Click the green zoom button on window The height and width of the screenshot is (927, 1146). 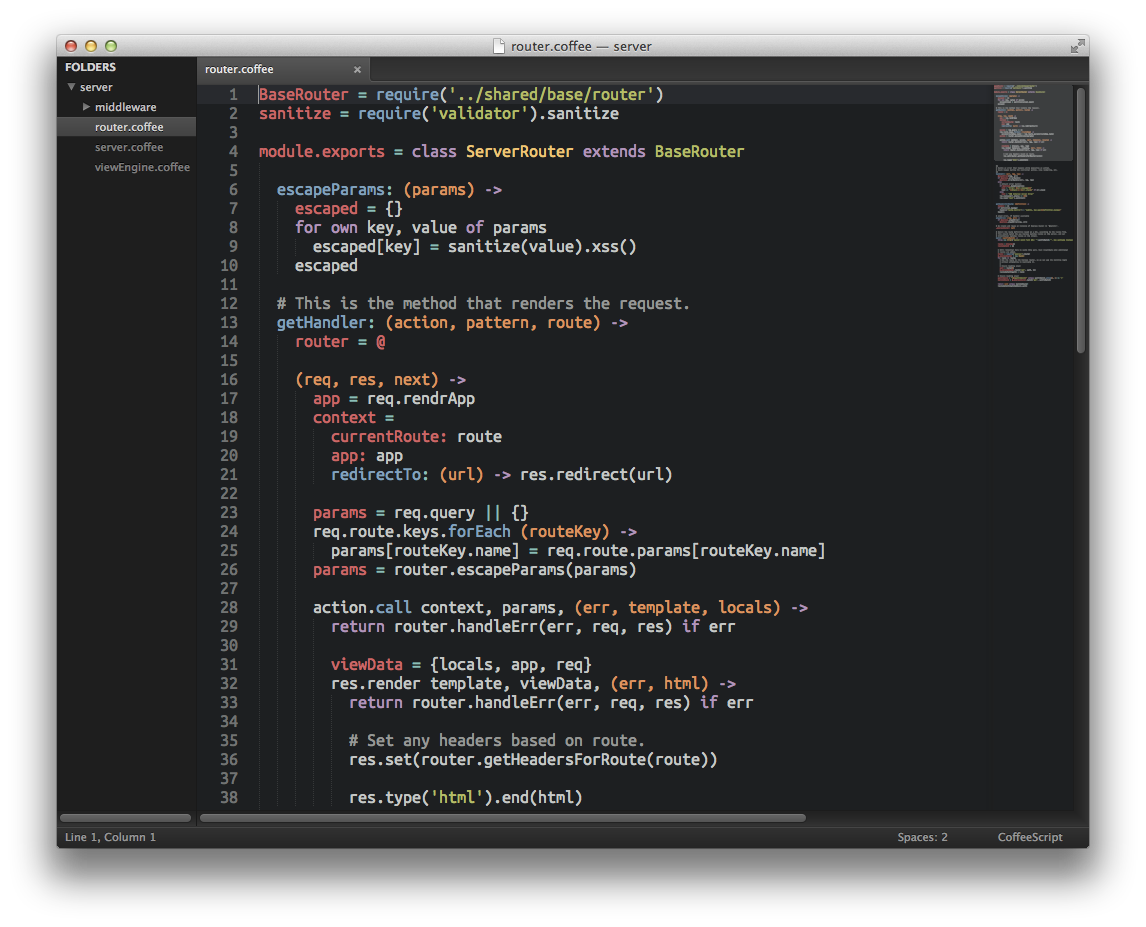110,45
